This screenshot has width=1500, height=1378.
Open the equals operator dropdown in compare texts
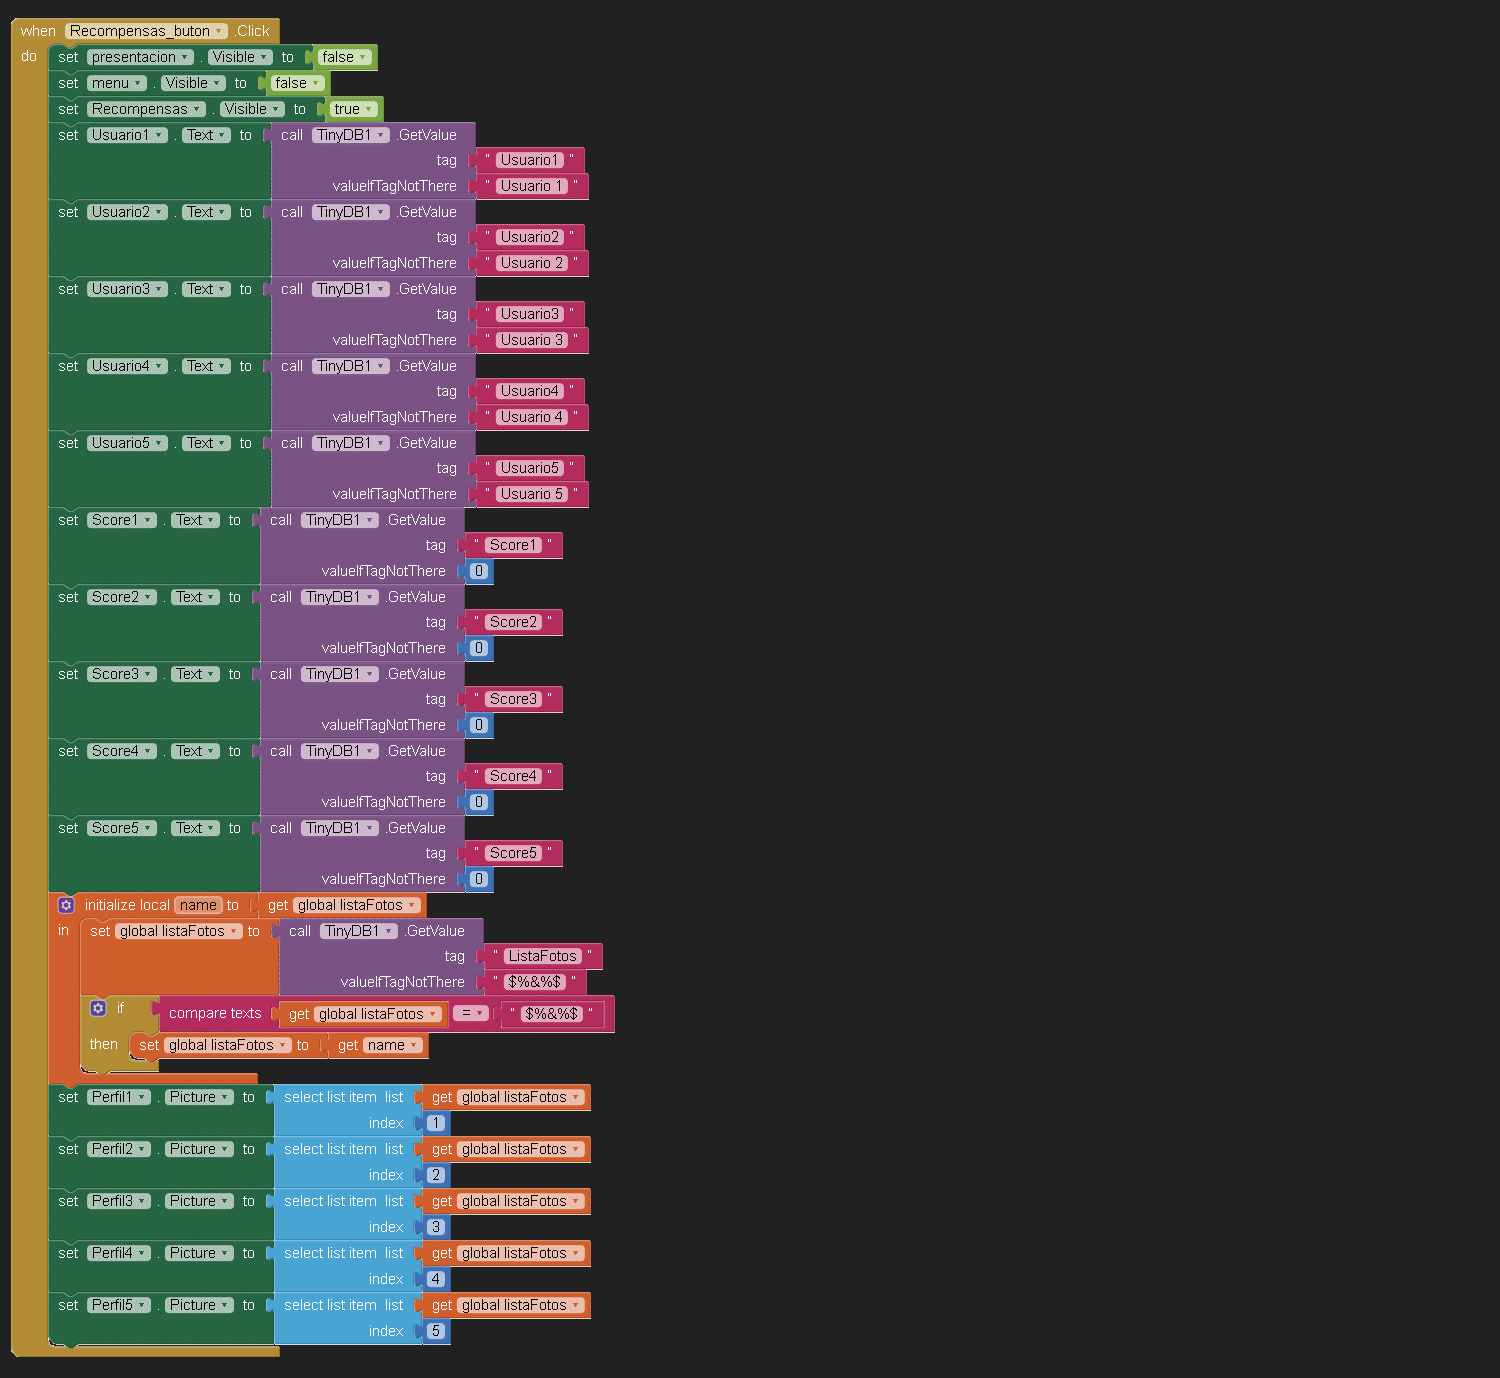tap(472, 1013)
